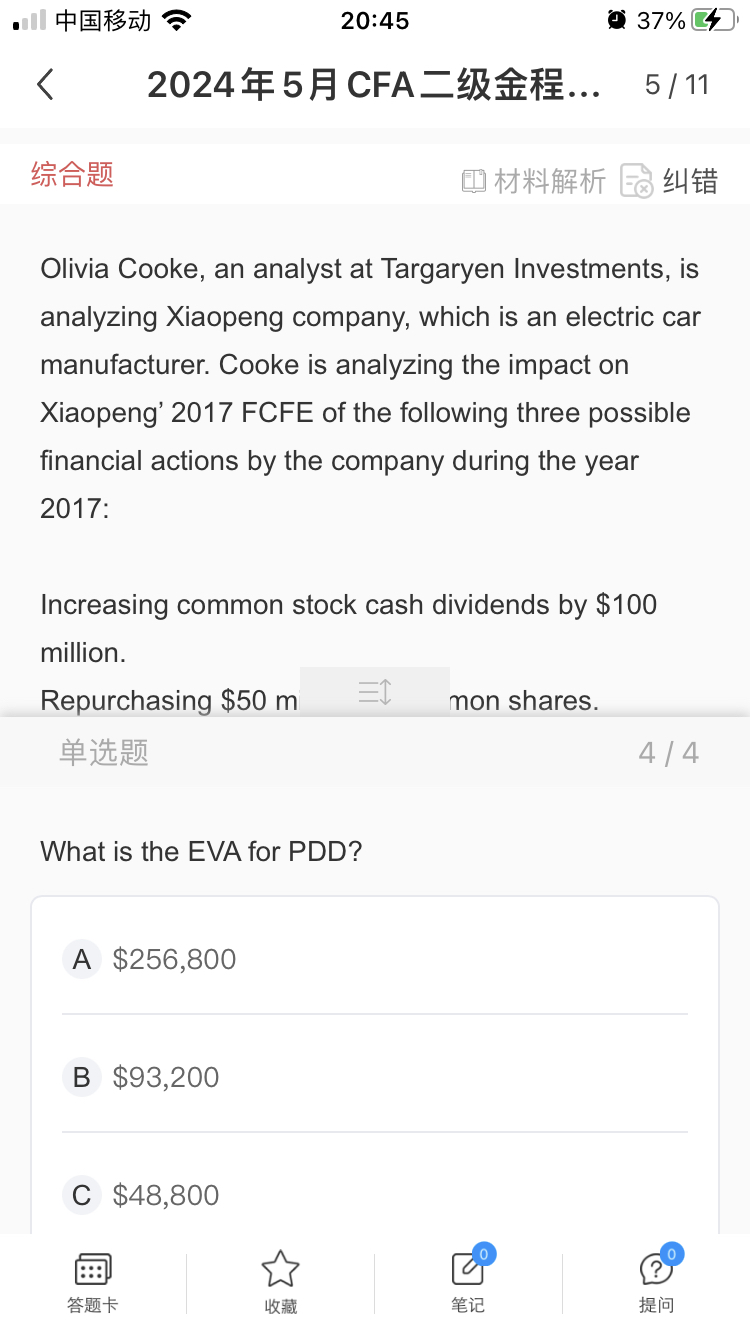Tap the 材料解析 text link
The image size is (750, 1334).
550,181
